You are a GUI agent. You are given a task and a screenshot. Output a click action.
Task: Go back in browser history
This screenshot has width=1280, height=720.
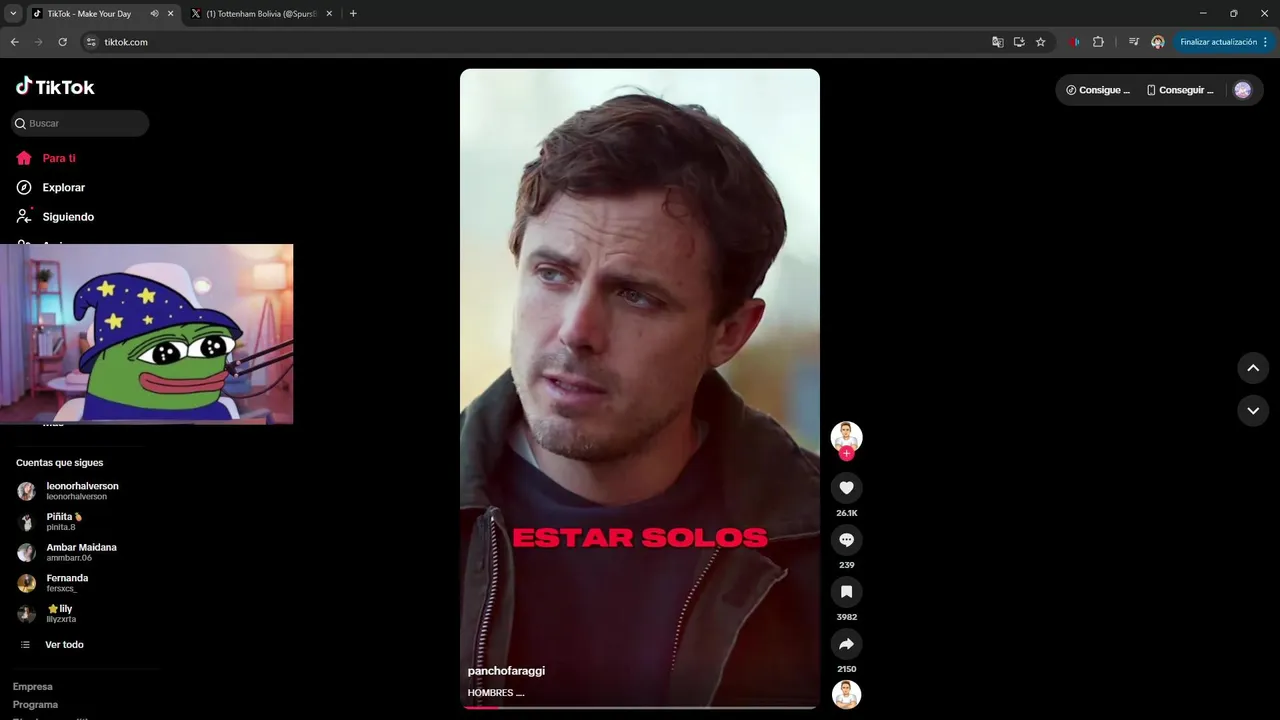14,42
